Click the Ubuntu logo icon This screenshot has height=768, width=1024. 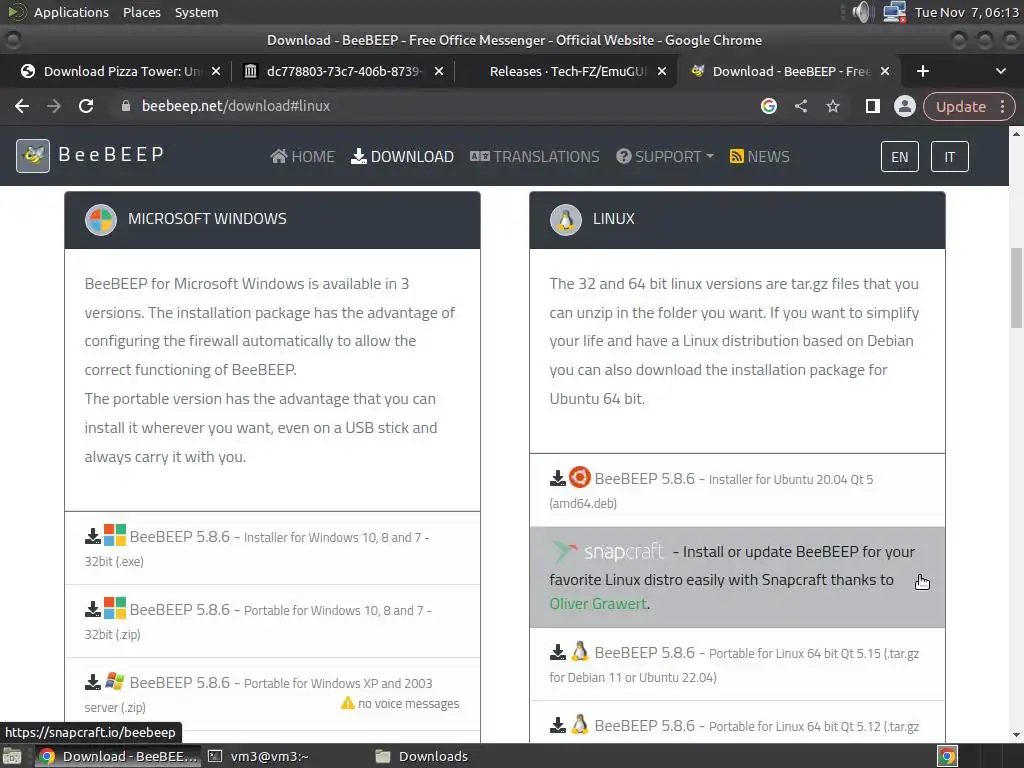(x=579, y=477)
